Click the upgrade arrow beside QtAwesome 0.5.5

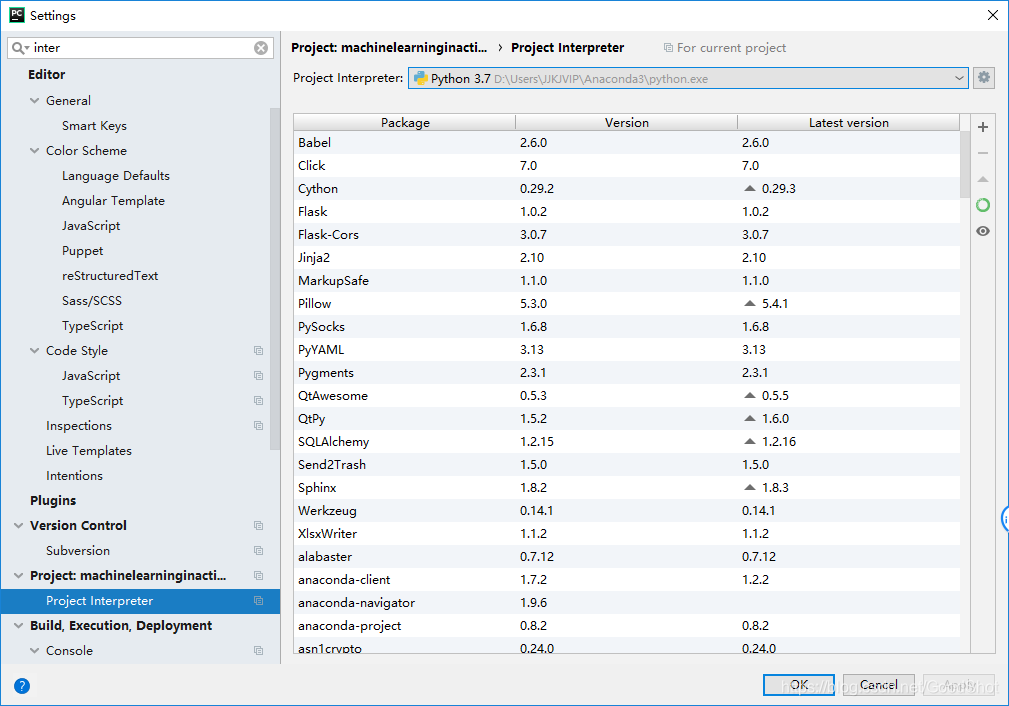pos(750,395)
